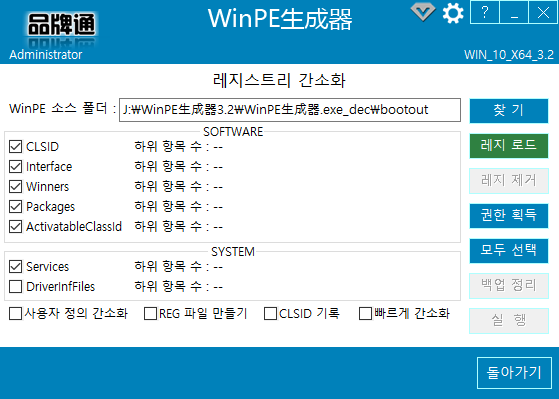559x399 pixels.
Task: Click the 찾기 browse button
Action: [509, 111]
